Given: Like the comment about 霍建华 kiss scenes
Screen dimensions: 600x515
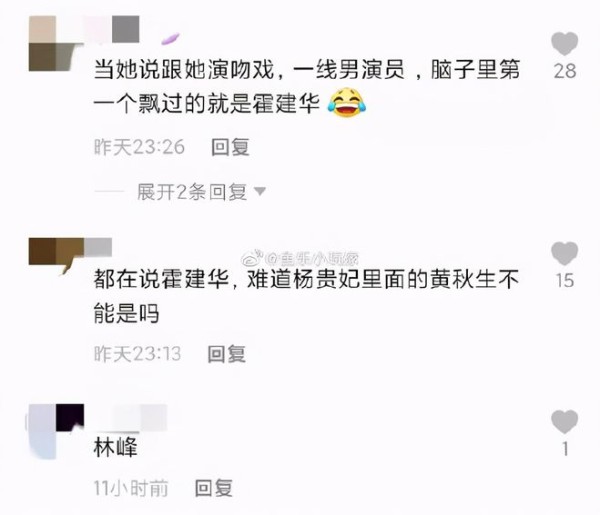Looking at the screenshot, I should tap(564, 43).
